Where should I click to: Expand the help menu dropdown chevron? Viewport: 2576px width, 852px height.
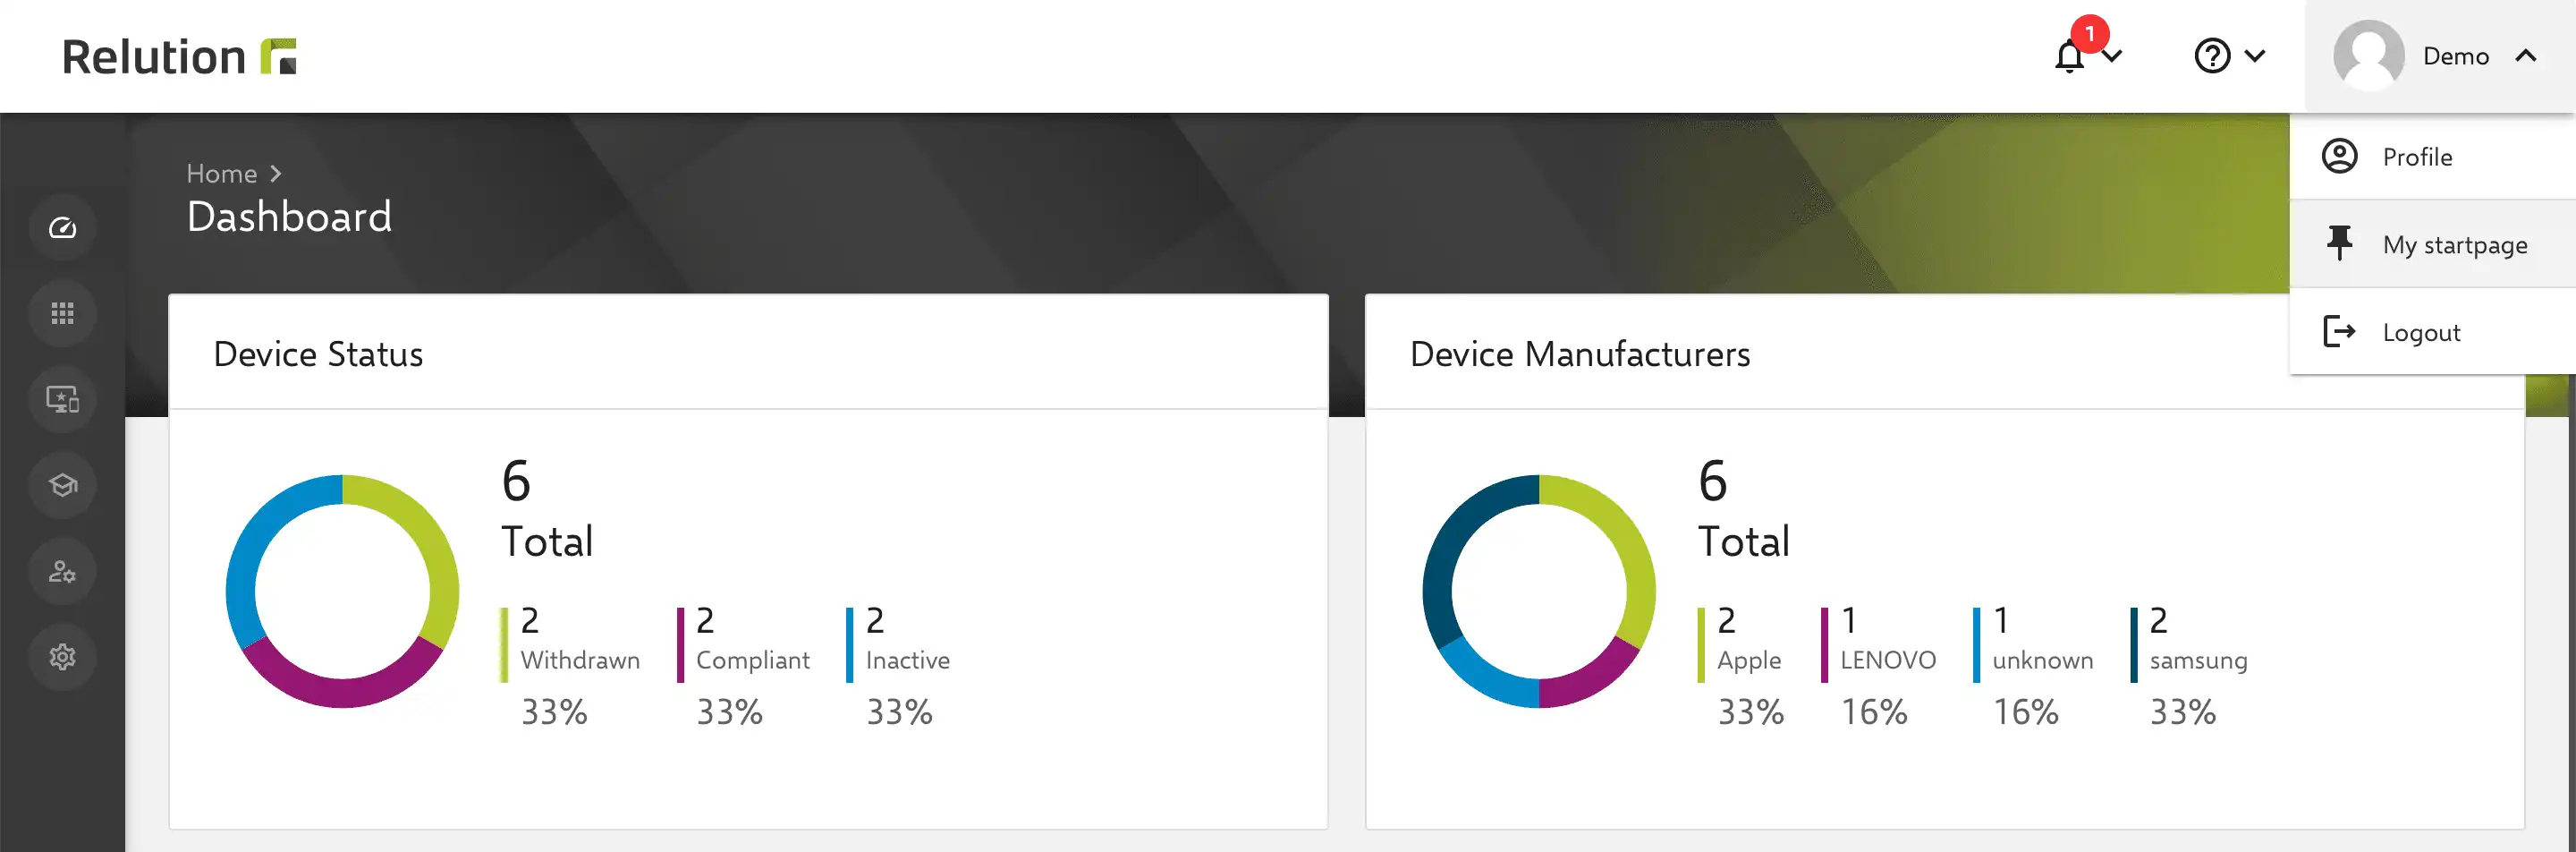(2255, 57)
